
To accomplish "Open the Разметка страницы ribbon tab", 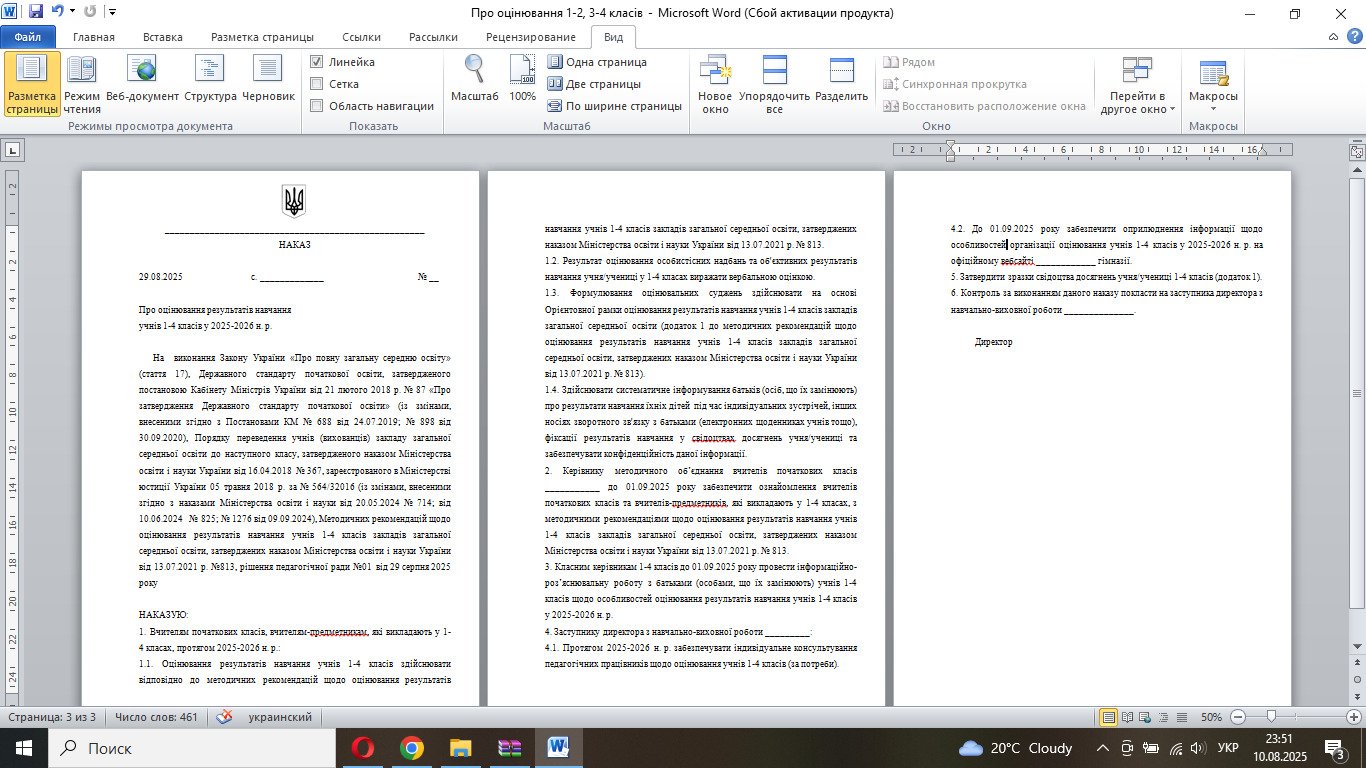I will (x=262, y=37).
